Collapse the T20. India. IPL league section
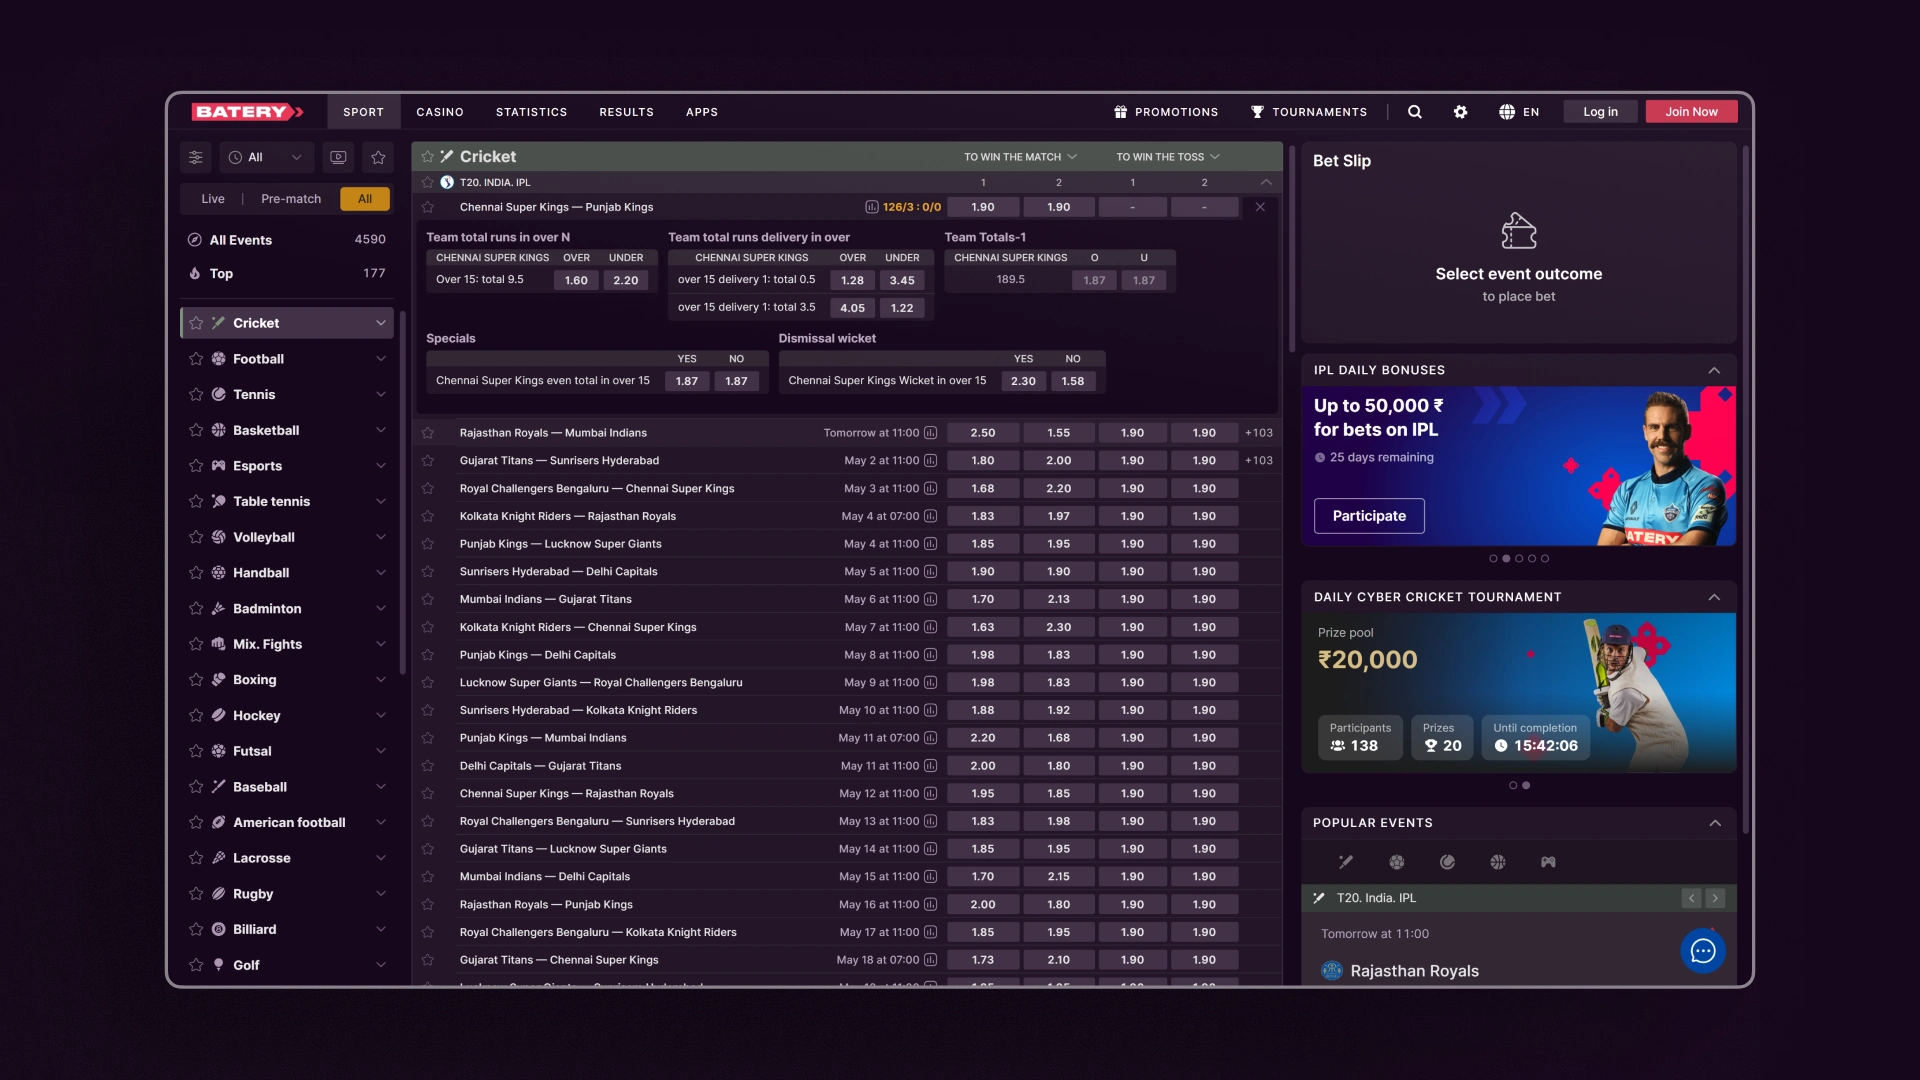1920x1080 pixels. [x=1266, y=182]
